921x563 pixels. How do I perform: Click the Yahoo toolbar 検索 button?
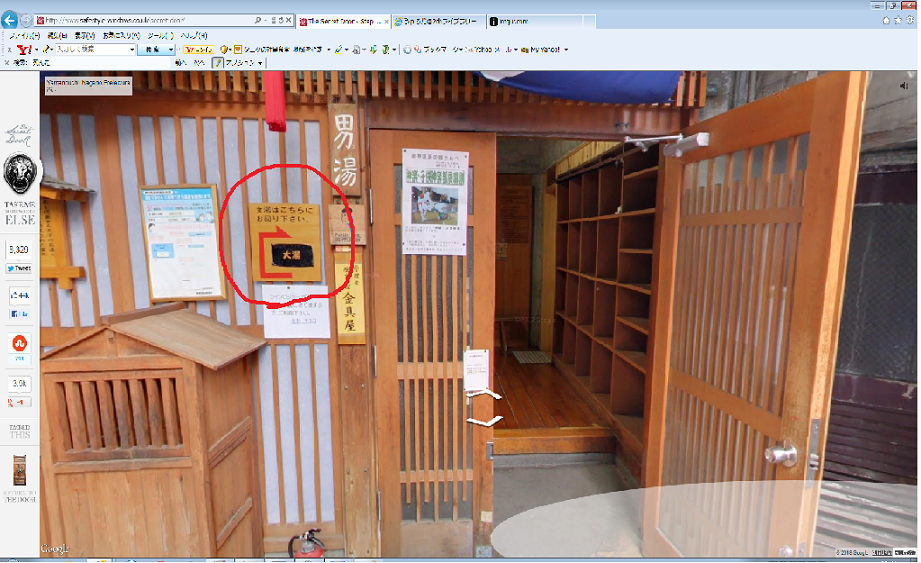pos(153,50)
